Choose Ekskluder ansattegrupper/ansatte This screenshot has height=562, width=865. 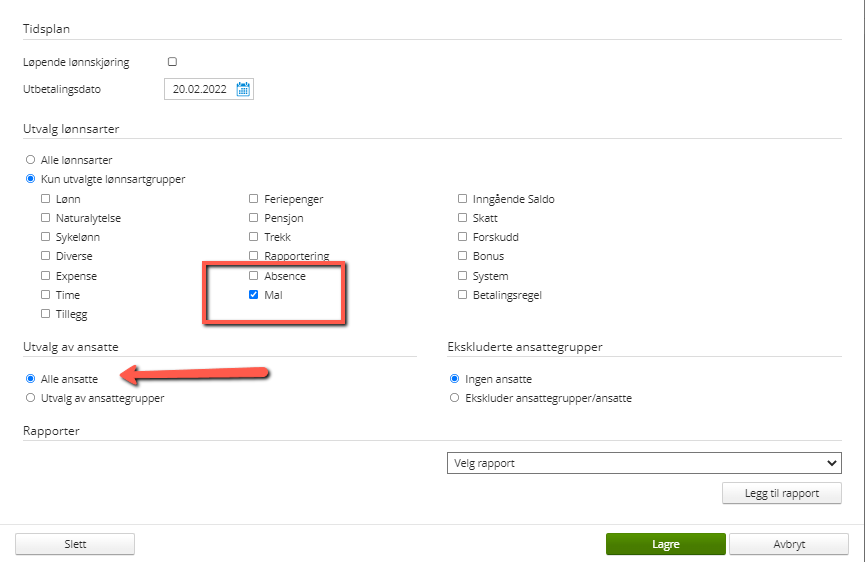coord(455,398)
